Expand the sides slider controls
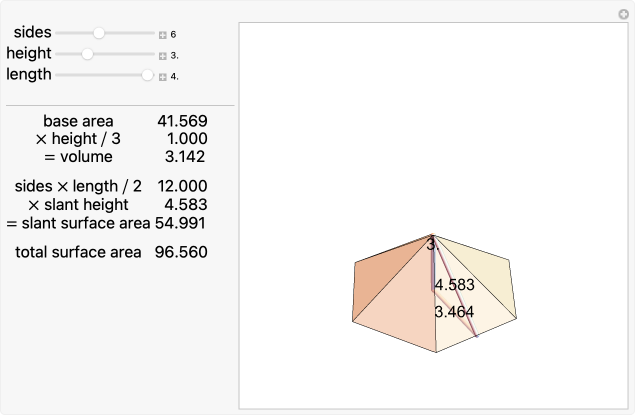635x416 pixels. (162, 34)
